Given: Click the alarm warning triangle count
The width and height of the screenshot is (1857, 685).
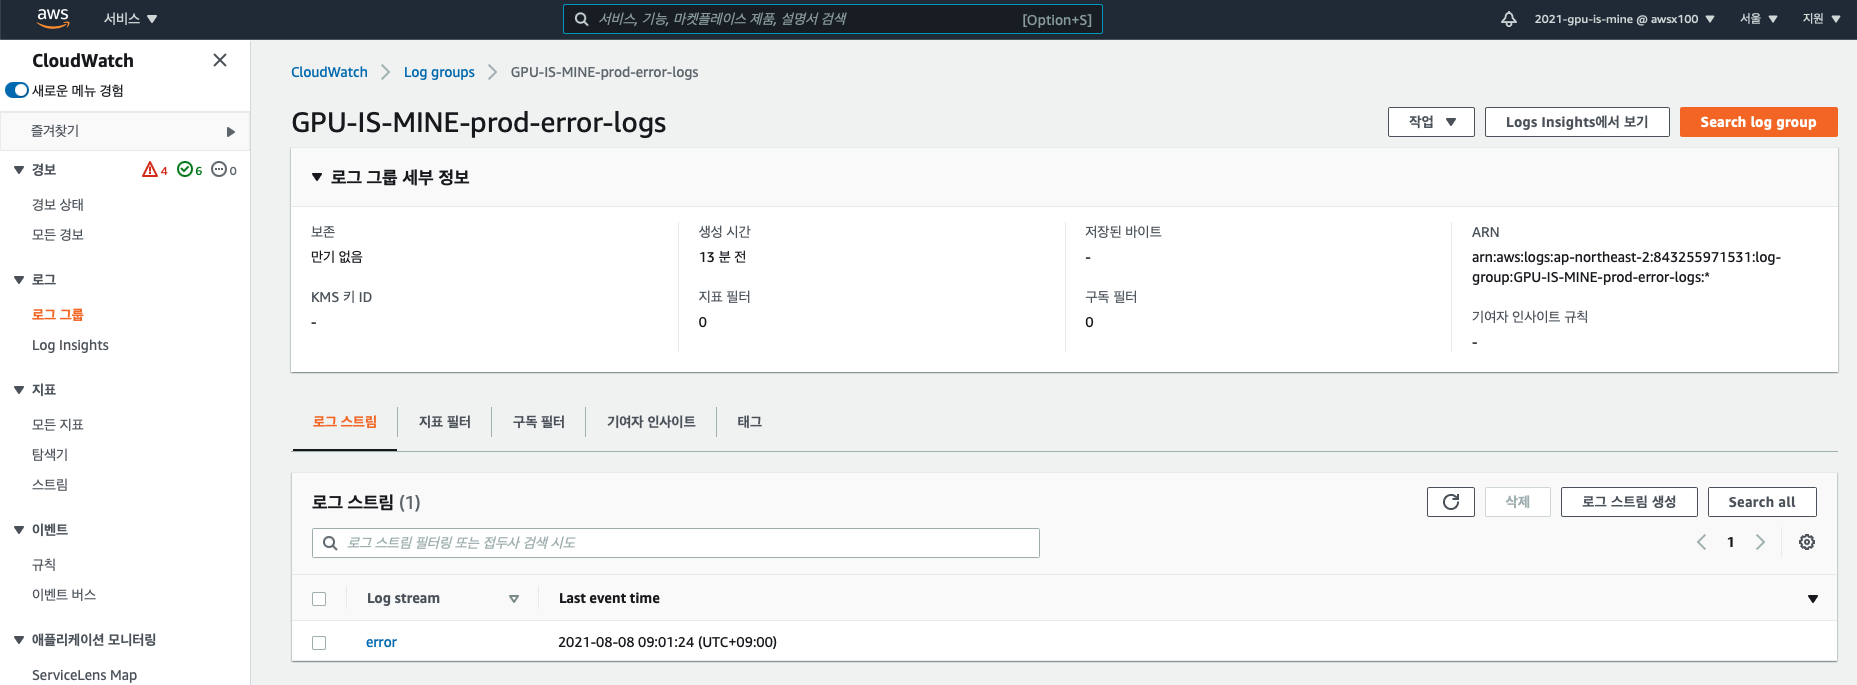Looking at the screenshot, I should coord(155,170).
